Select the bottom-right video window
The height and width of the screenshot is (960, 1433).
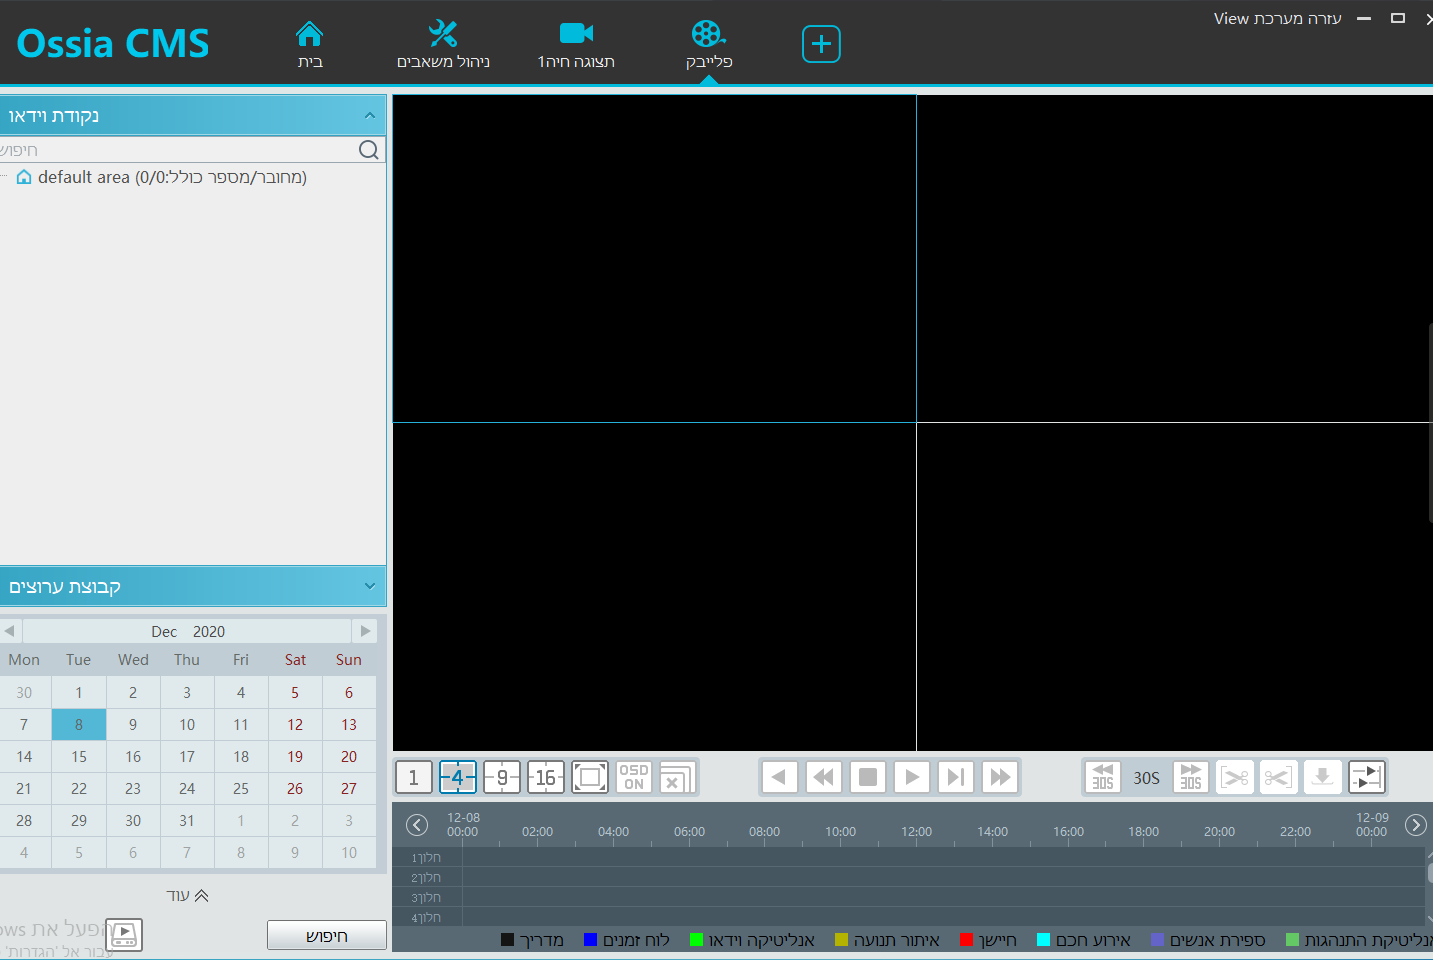tap(1174, 586)
